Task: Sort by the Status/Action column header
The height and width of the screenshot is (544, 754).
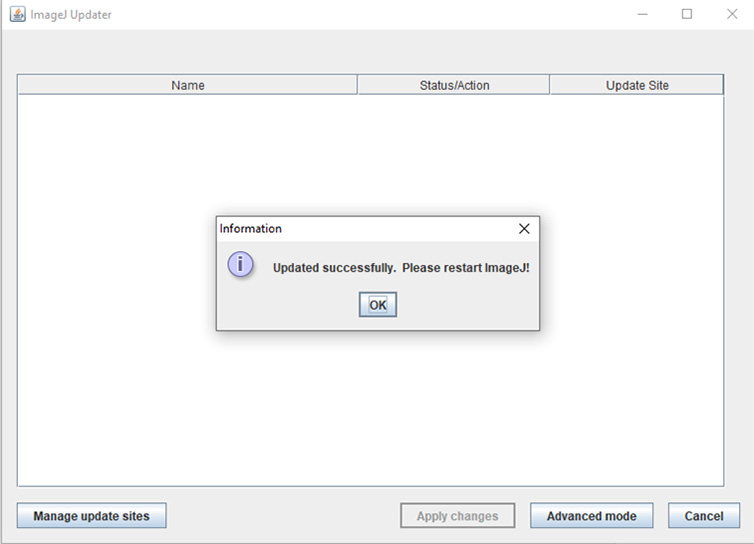Action: point(454,85)
